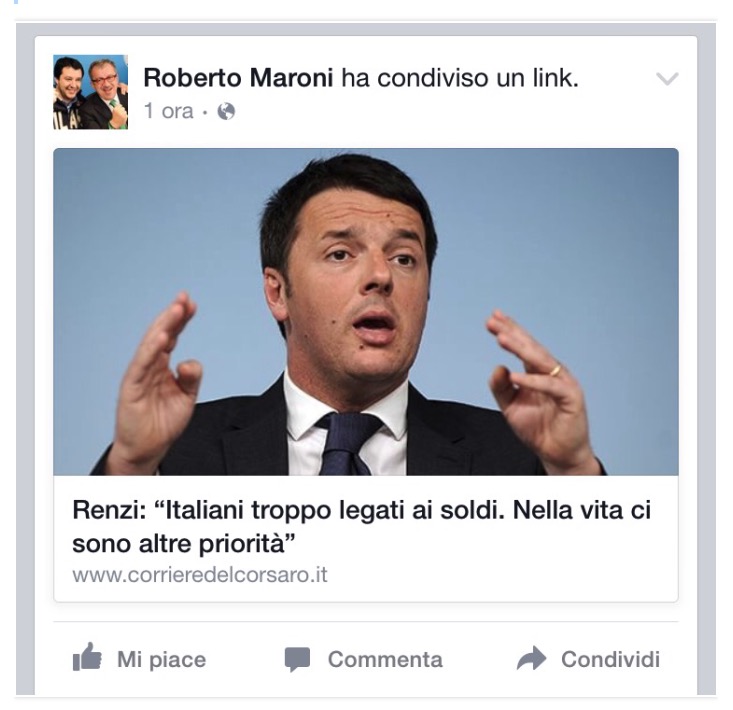Open the shared article preview photo
733x710 pixels.
click(366, 312)
